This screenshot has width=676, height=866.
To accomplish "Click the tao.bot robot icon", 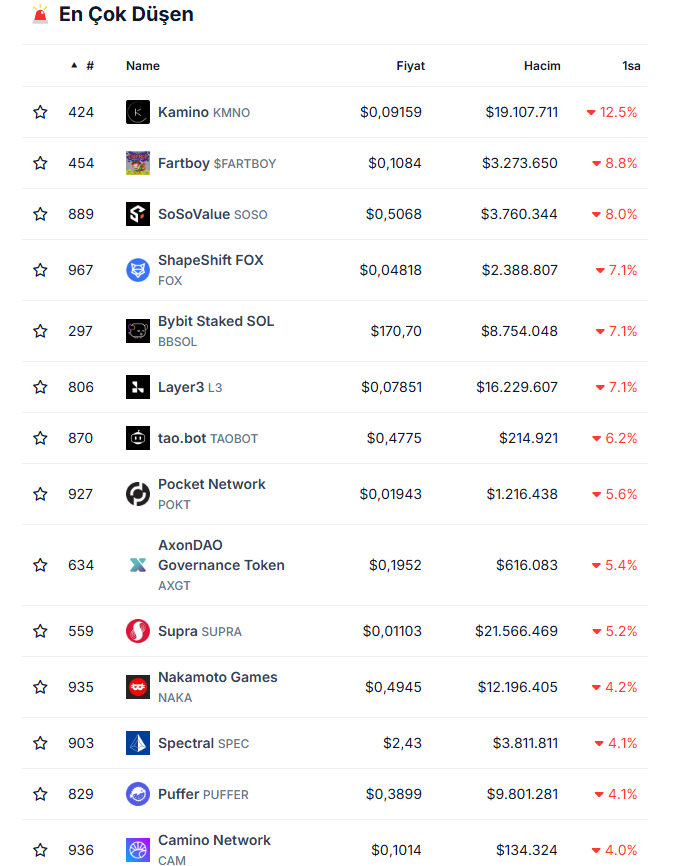I will point(138,438).
